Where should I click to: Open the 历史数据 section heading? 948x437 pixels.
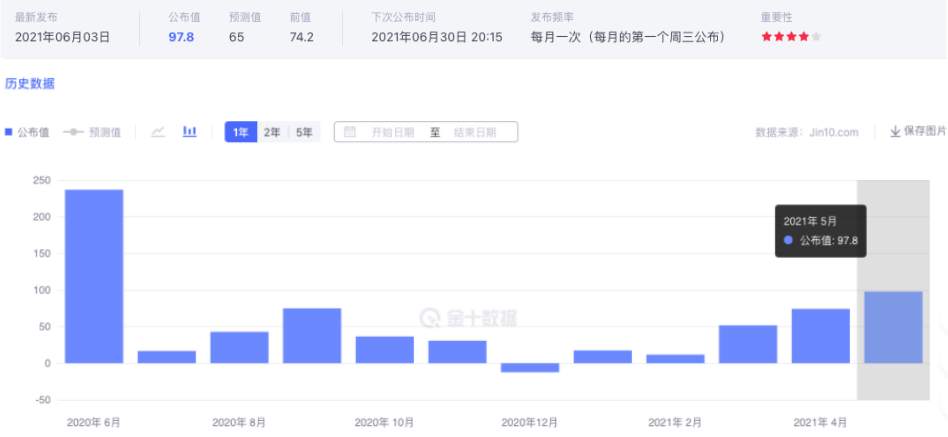(x=30, y=83)
